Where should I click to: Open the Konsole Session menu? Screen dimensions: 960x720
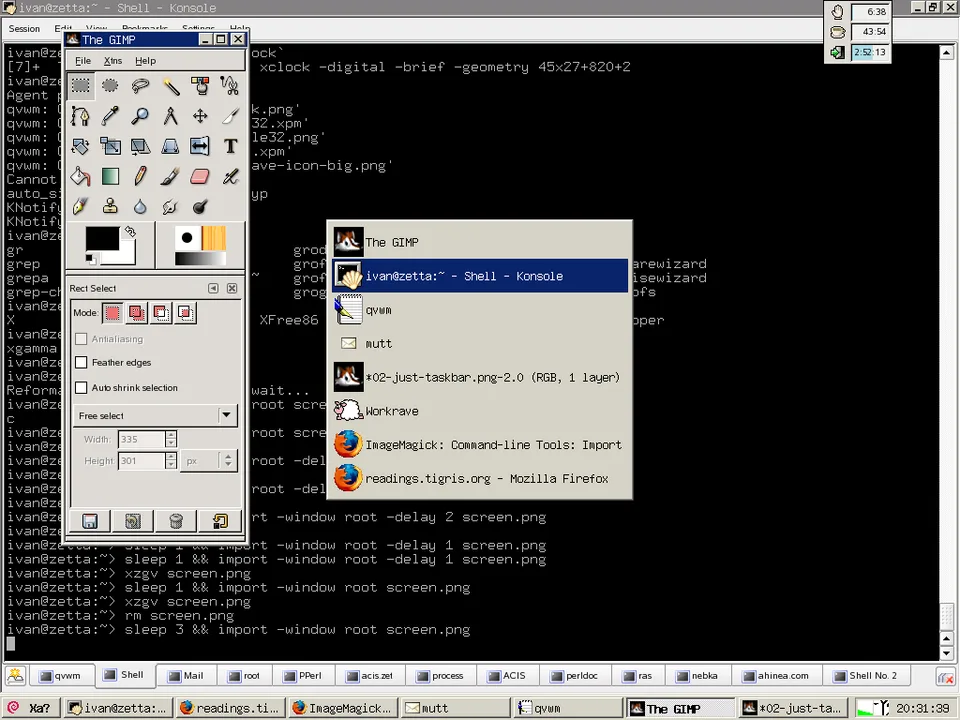(x=24, y=29)
